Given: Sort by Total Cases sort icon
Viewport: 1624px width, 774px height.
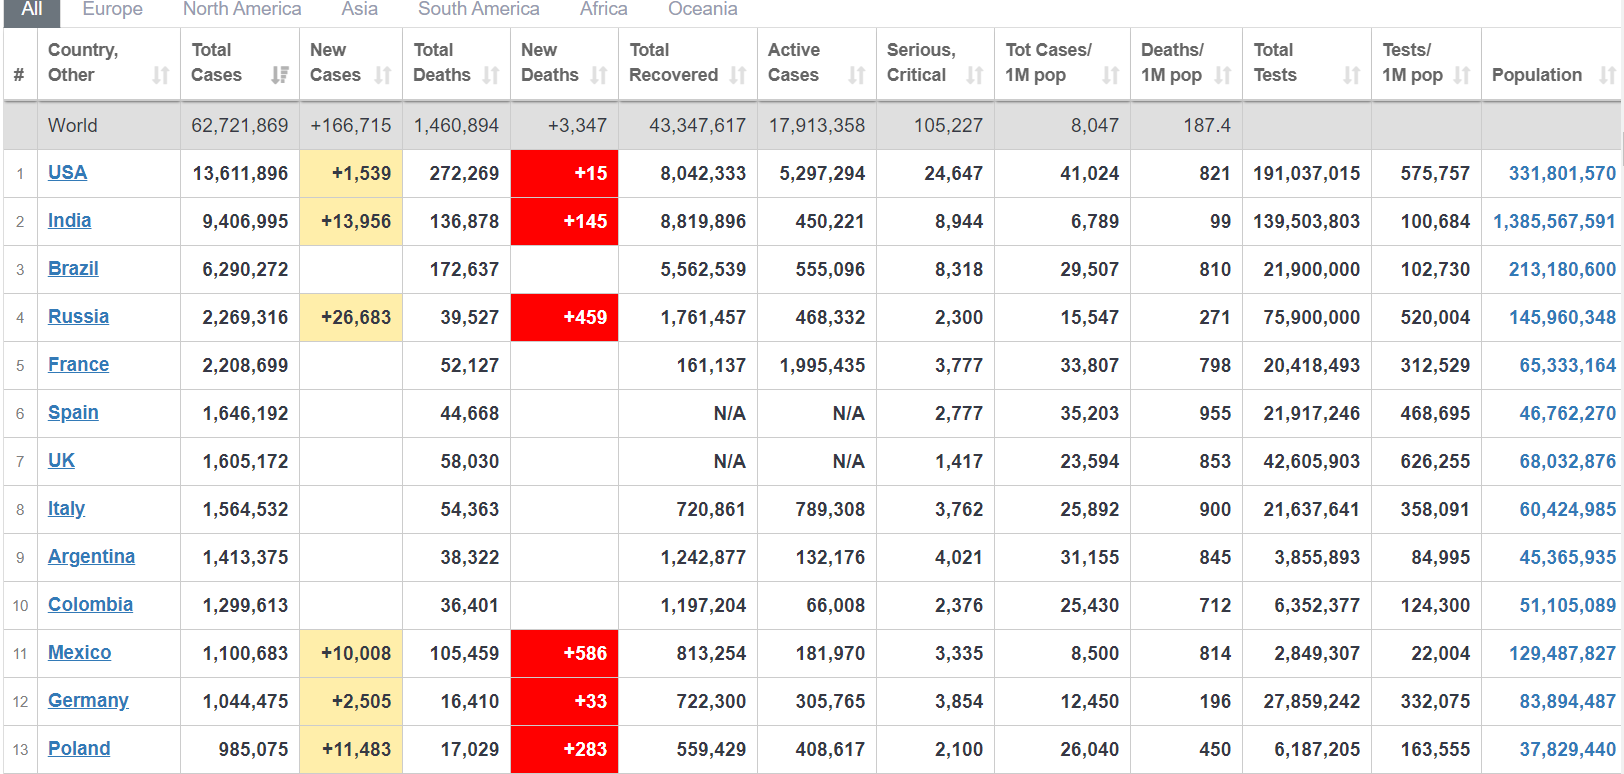Looking at the screenshot, I should 280,75.
